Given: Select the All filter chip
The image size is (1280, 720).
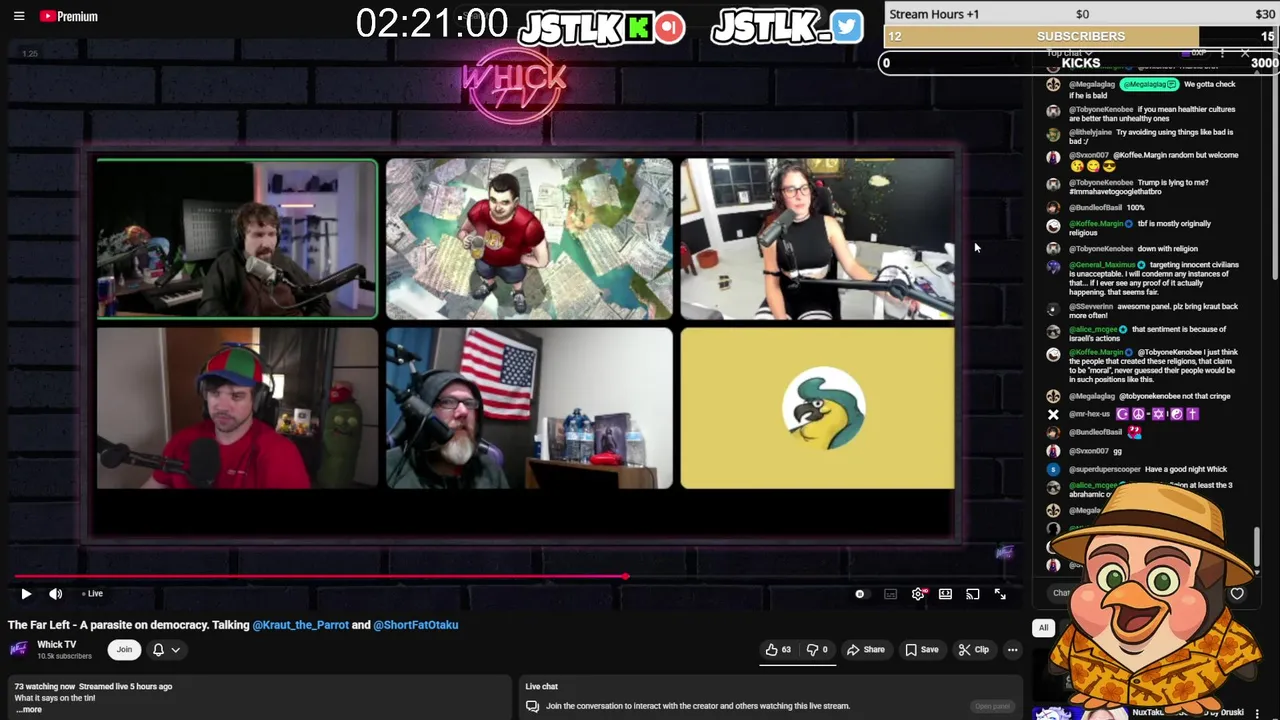Looking at the screenshot, I should pos(1043,628).
